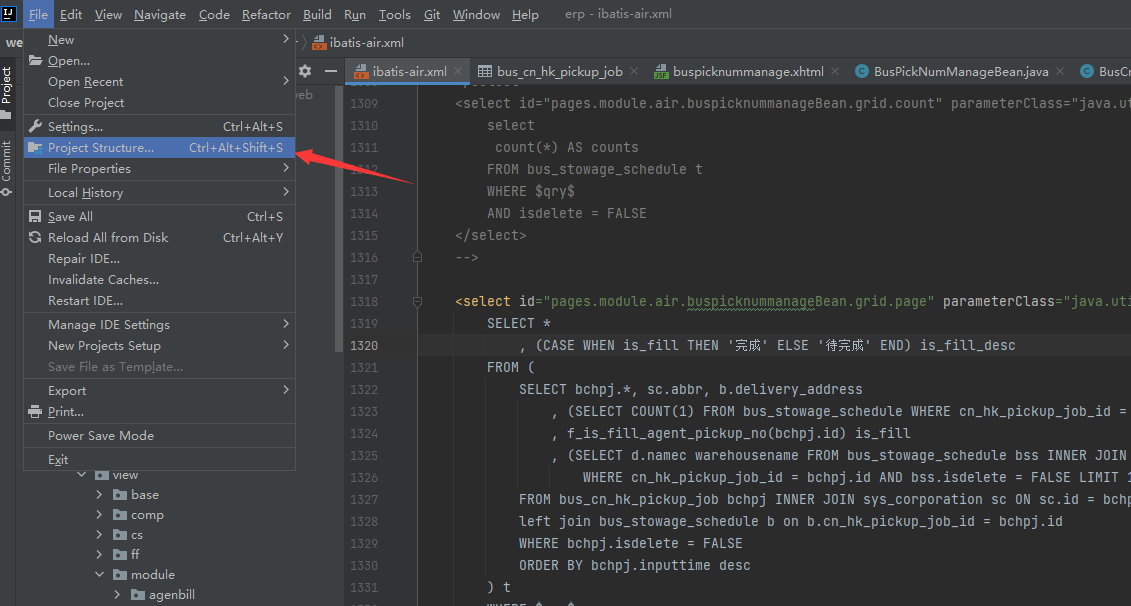Expand the Export submenu

(286, 390)
